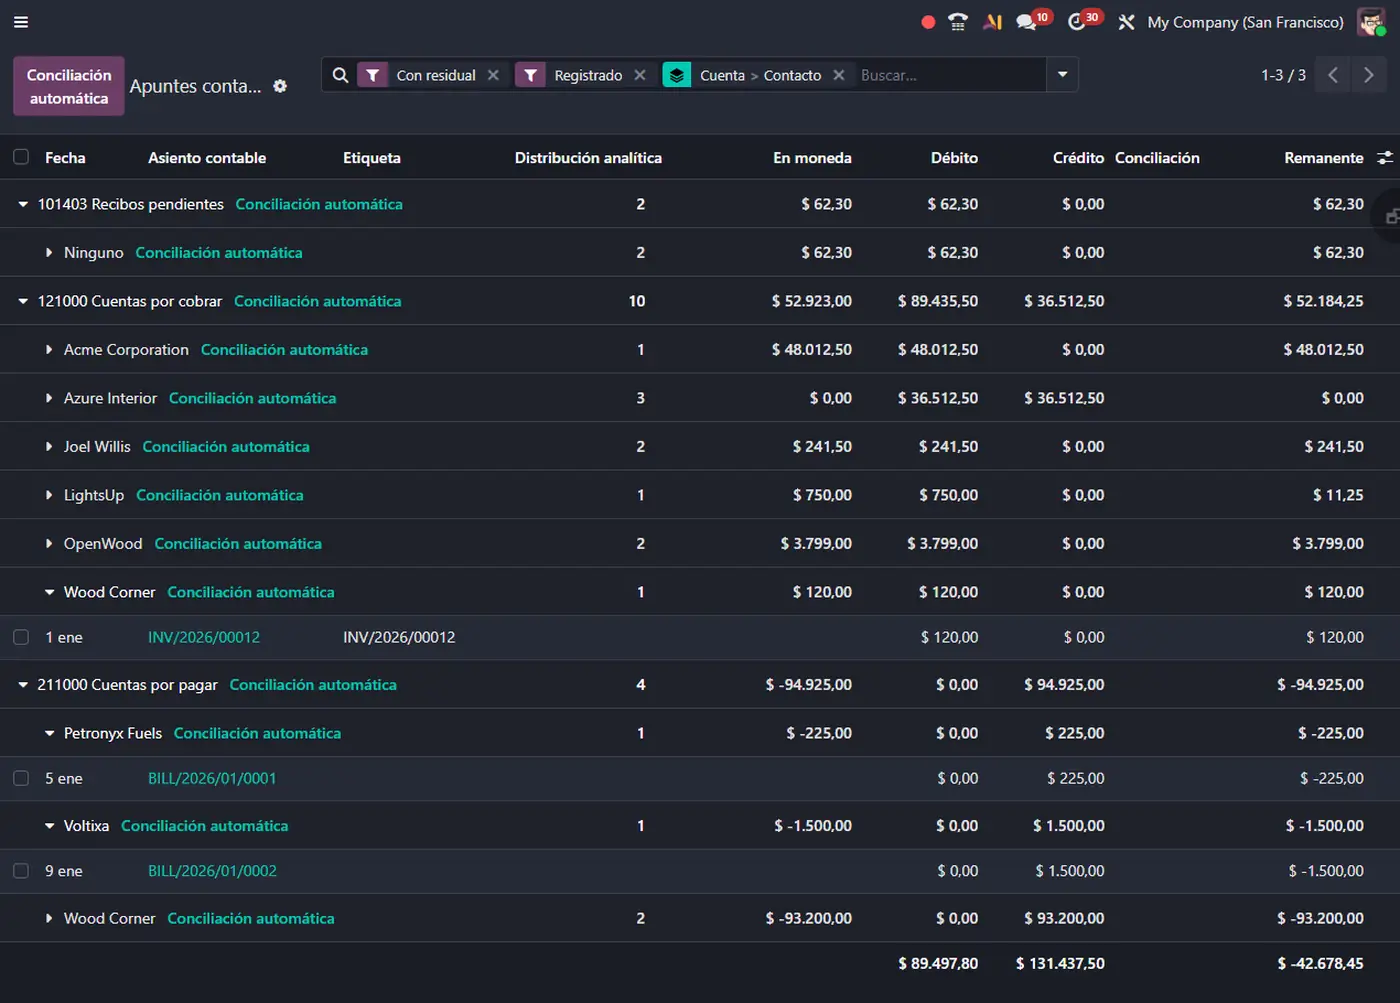Screen dimensions: 1400x1003
Task: Sort by the Débito column header
Action: pos(954,158)
